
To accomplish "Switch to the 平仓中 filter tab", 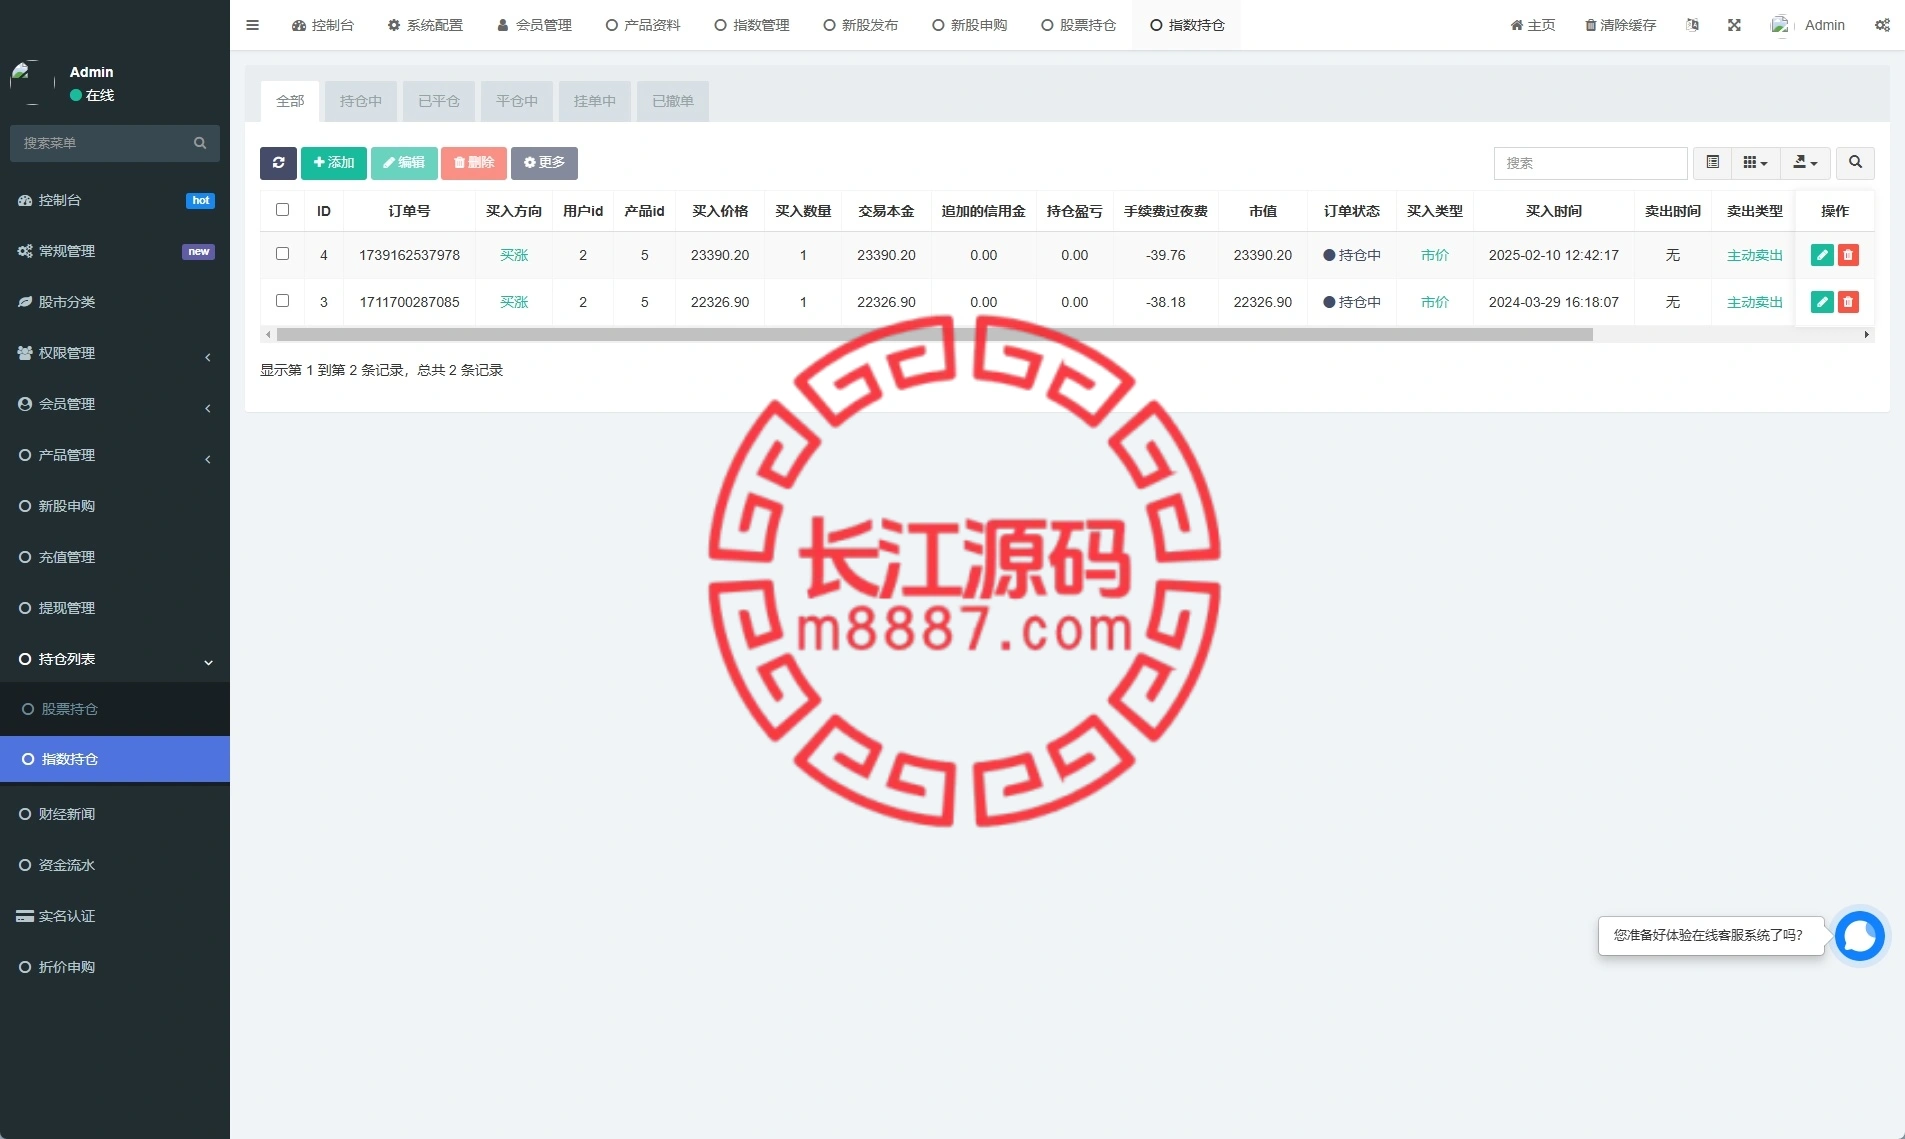I will click(516, 101).
